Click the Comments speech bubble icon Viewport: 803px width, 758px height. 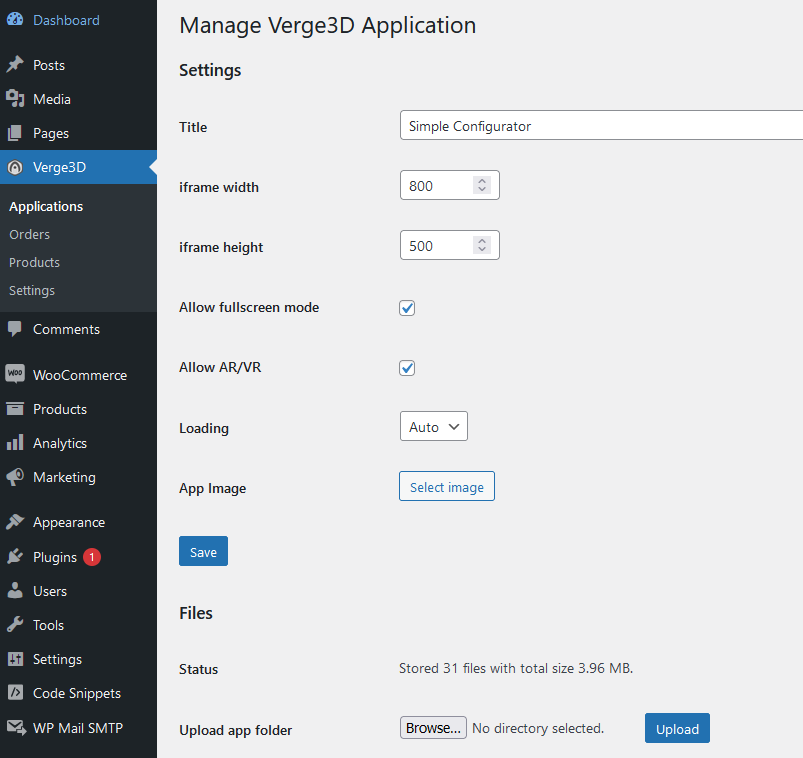(15, 329)
